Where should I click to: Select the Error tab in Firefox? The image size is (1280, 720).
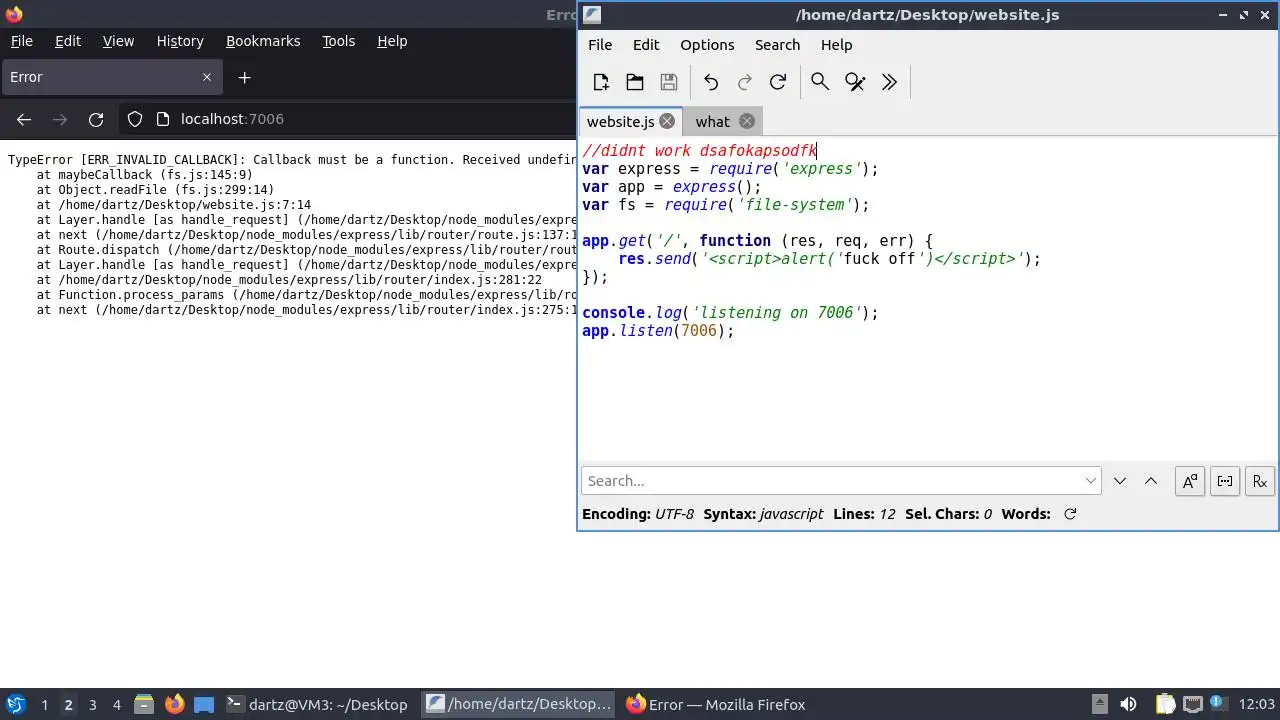click(111, 77)
